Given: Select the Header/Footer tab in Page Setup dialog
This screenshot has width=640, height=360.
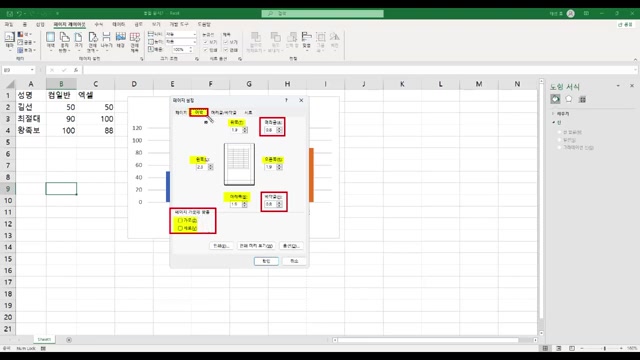Looking at the screenshot, I should 224,112.
